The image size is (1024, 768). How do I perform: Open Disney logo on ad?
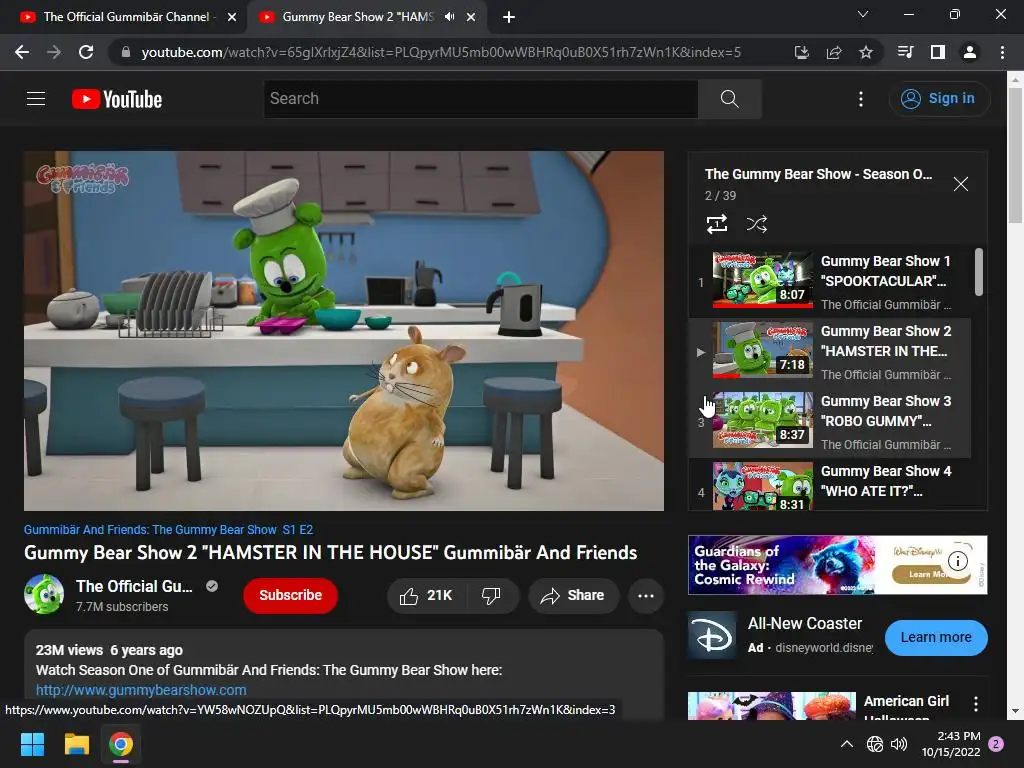pyautogui.click(x=713, y=637)
